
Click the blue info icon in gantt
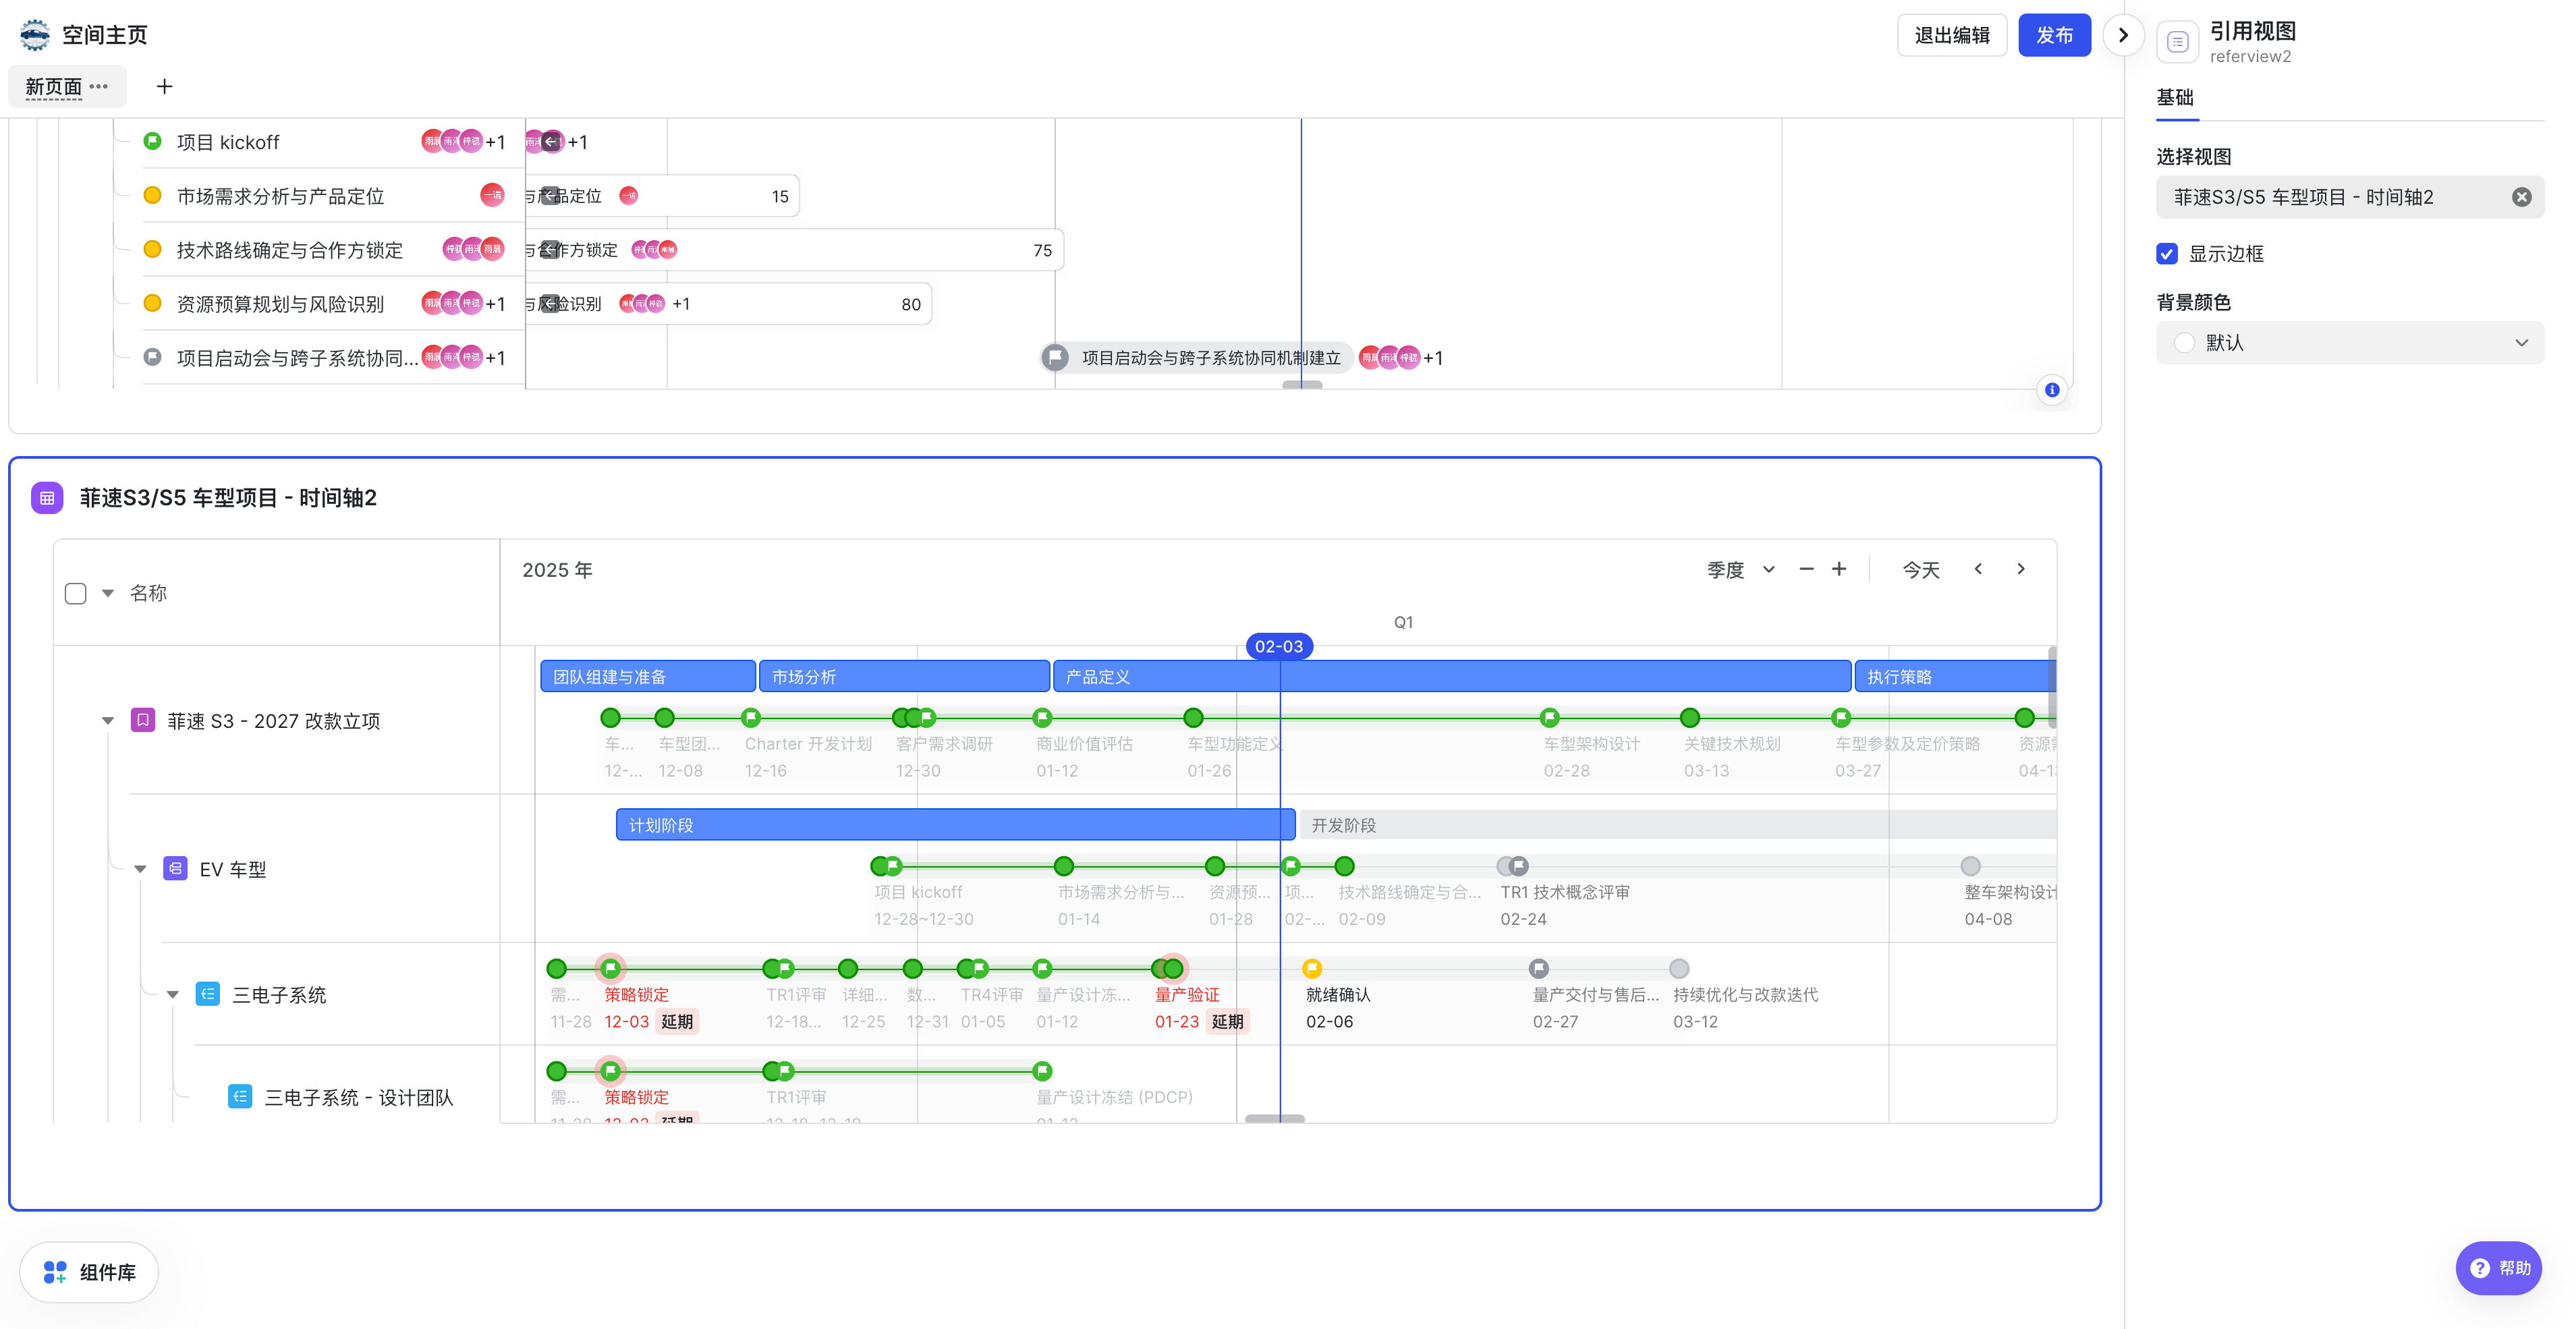[x=2052, y=390]
